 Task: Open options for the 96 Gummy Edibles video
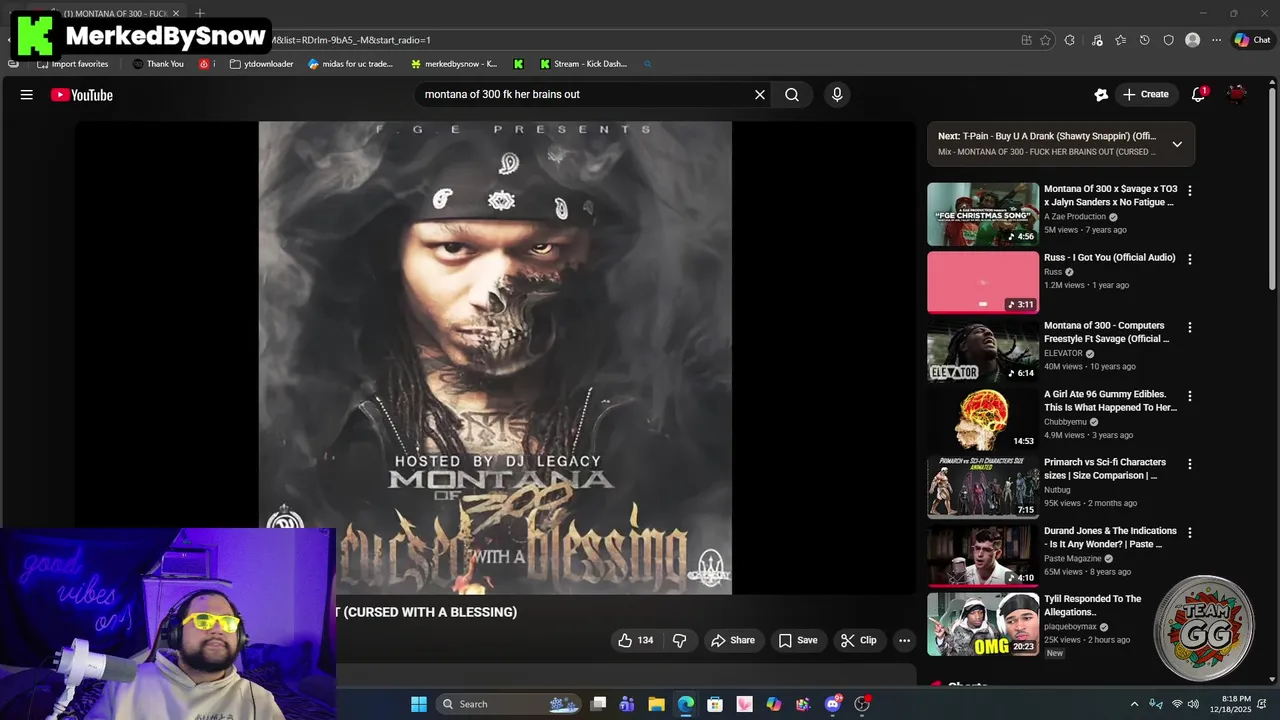coord(1190,396)
